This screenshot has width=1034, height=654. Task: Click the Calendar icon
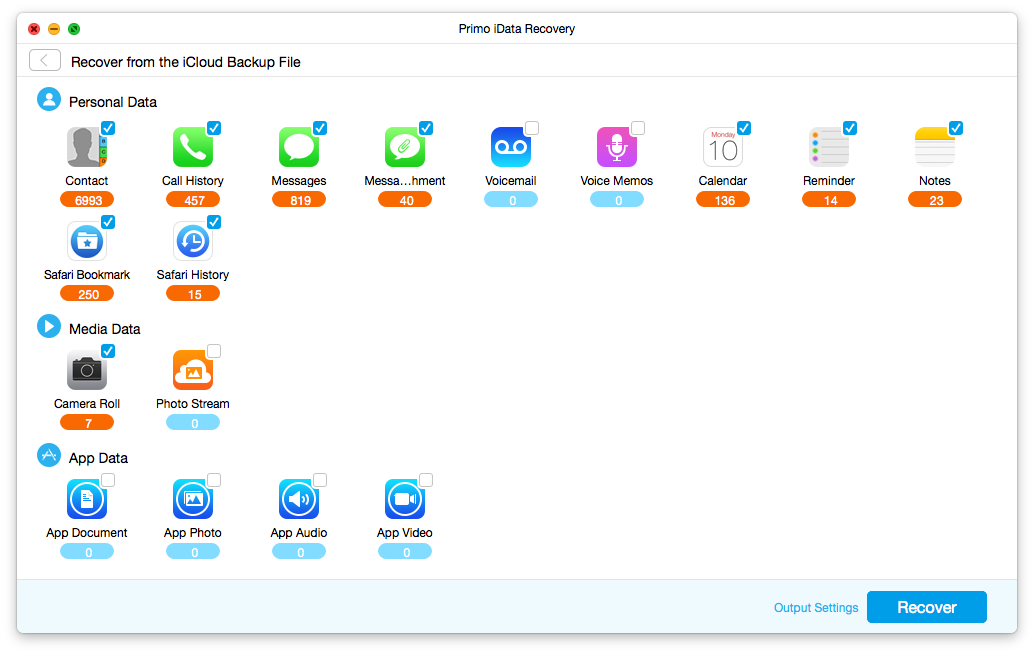(723, 146)
